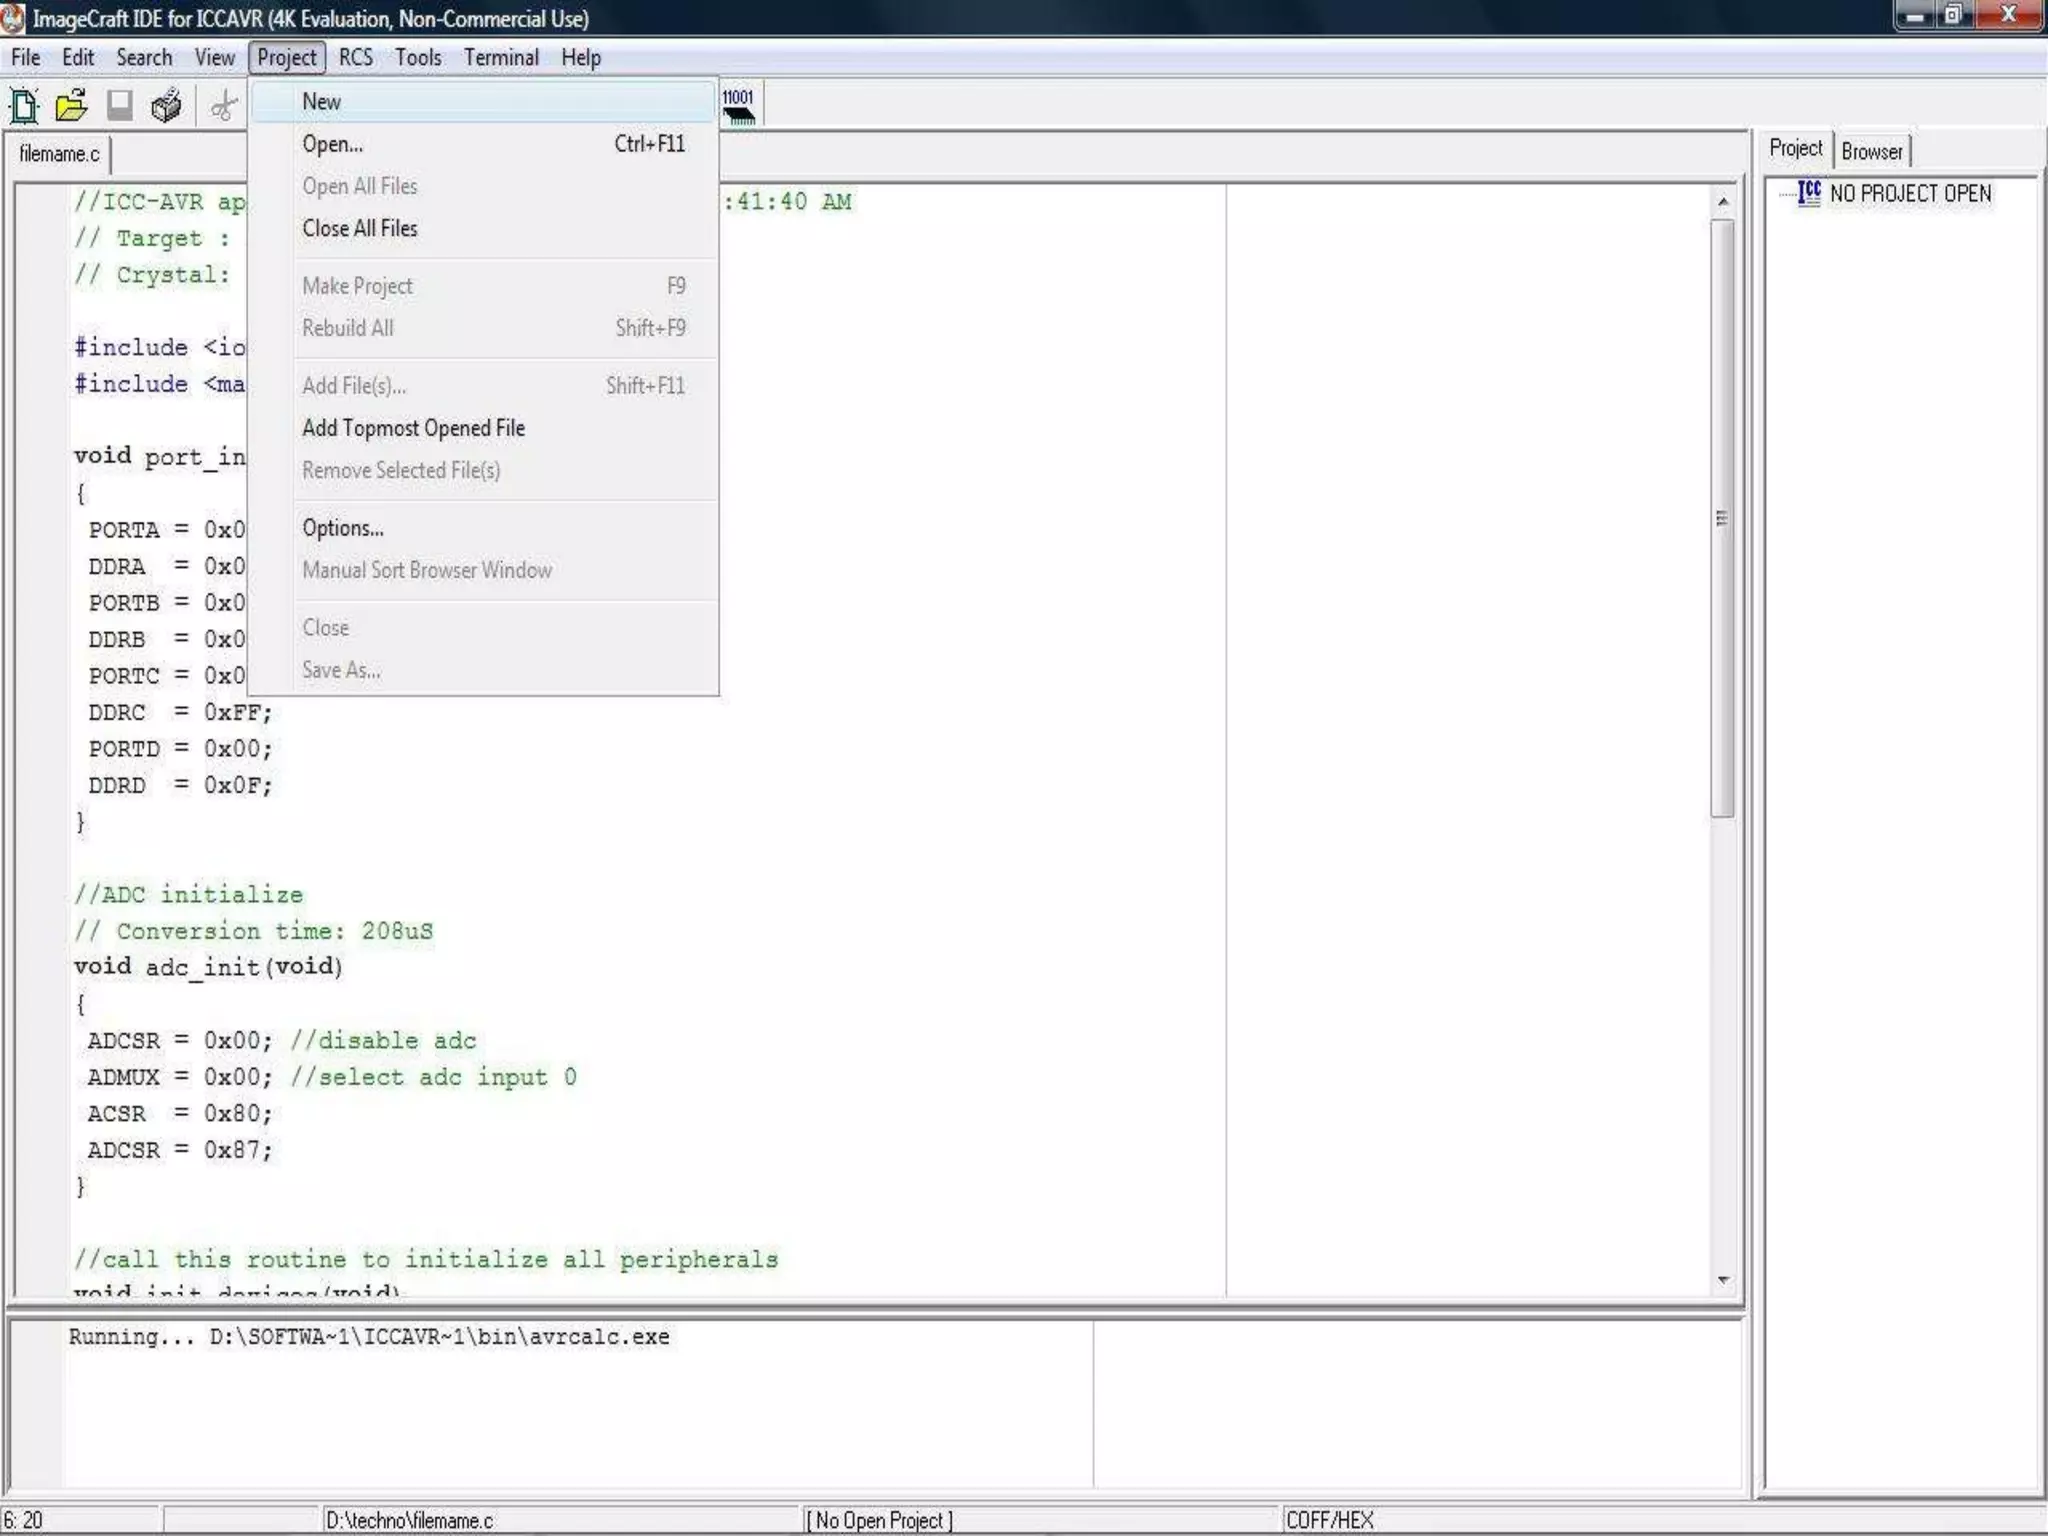Click Save As... in Project menu
Image resolution: width=2048 pixels, height=1536 pixels.
pos(484,670)
